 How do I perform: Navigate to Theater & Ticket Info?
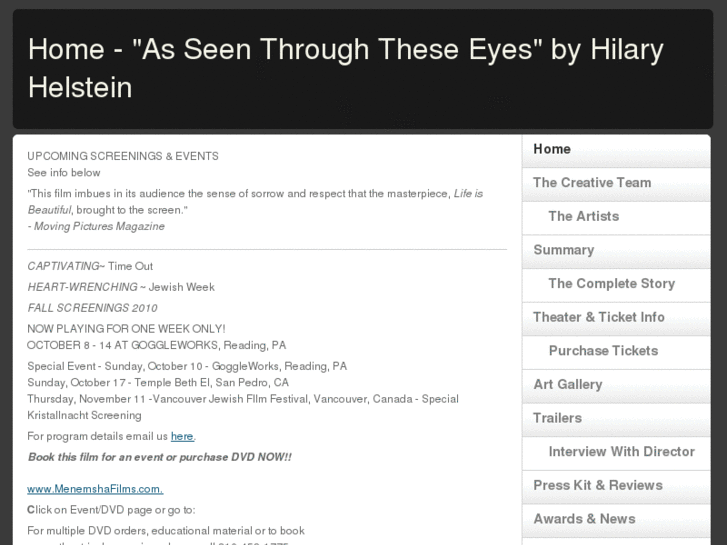[x=598, y=317]
